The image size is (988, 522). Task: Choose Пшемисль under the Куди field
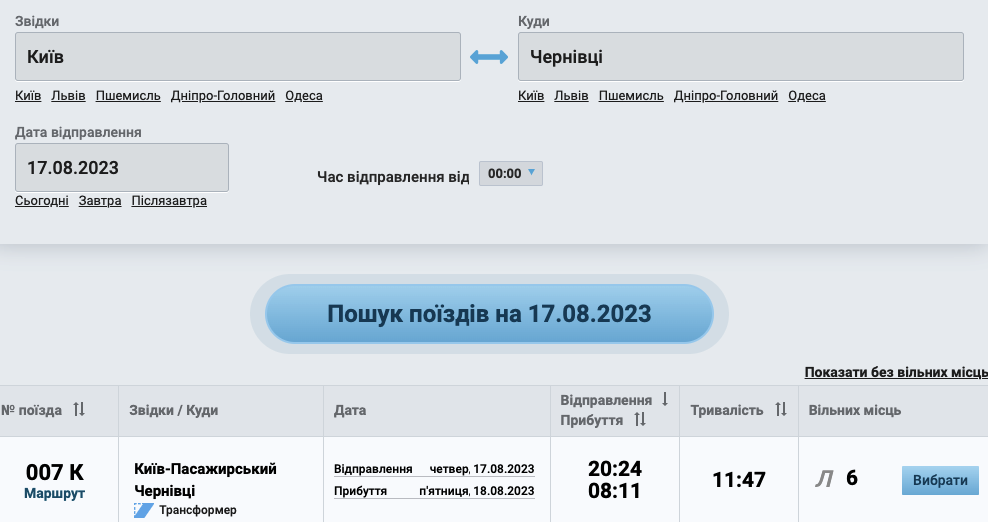point(631,96)
